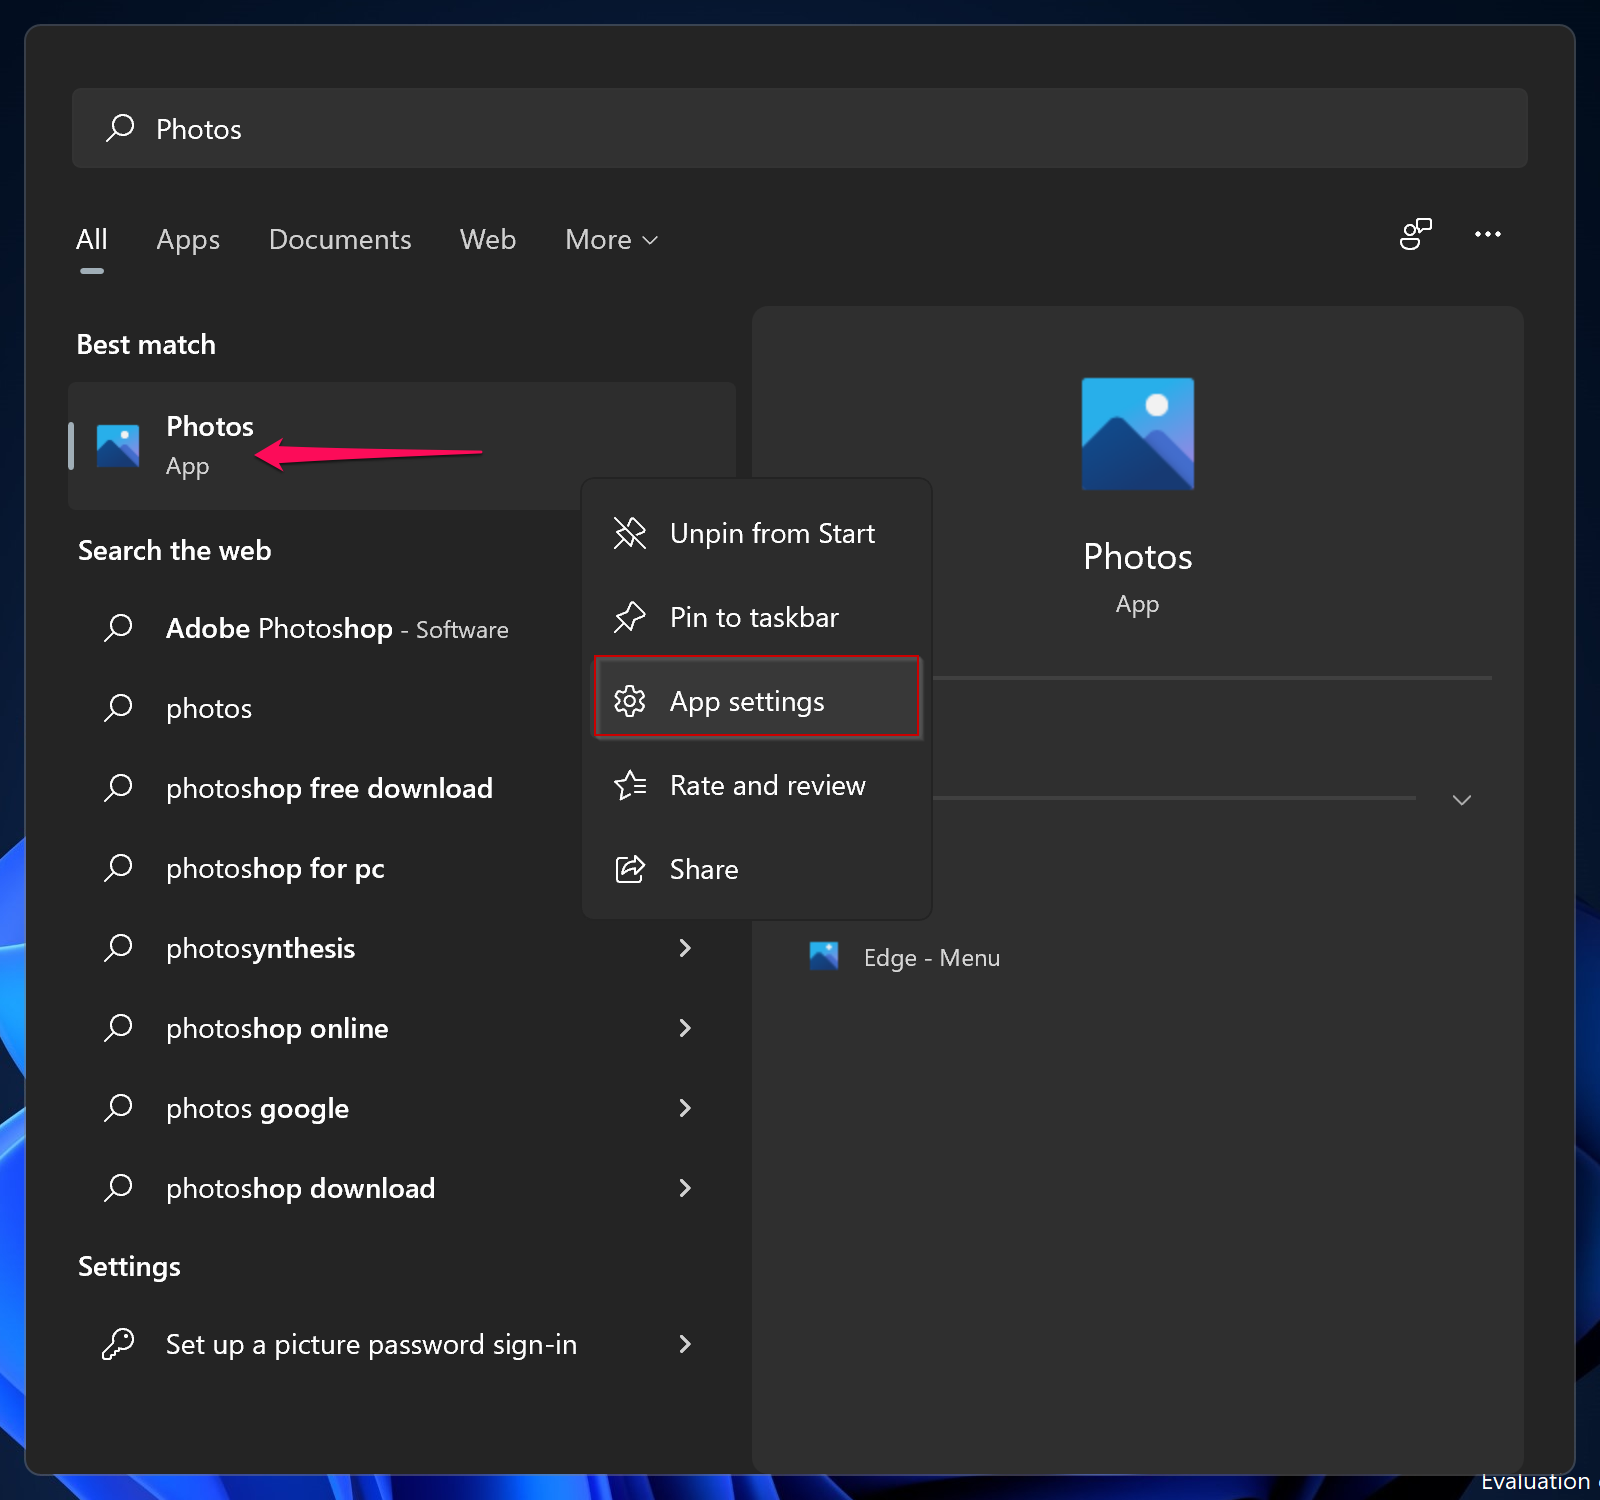Open the feedback/account icon near top right
1600x1500 pixels.
pos(1416,234)
